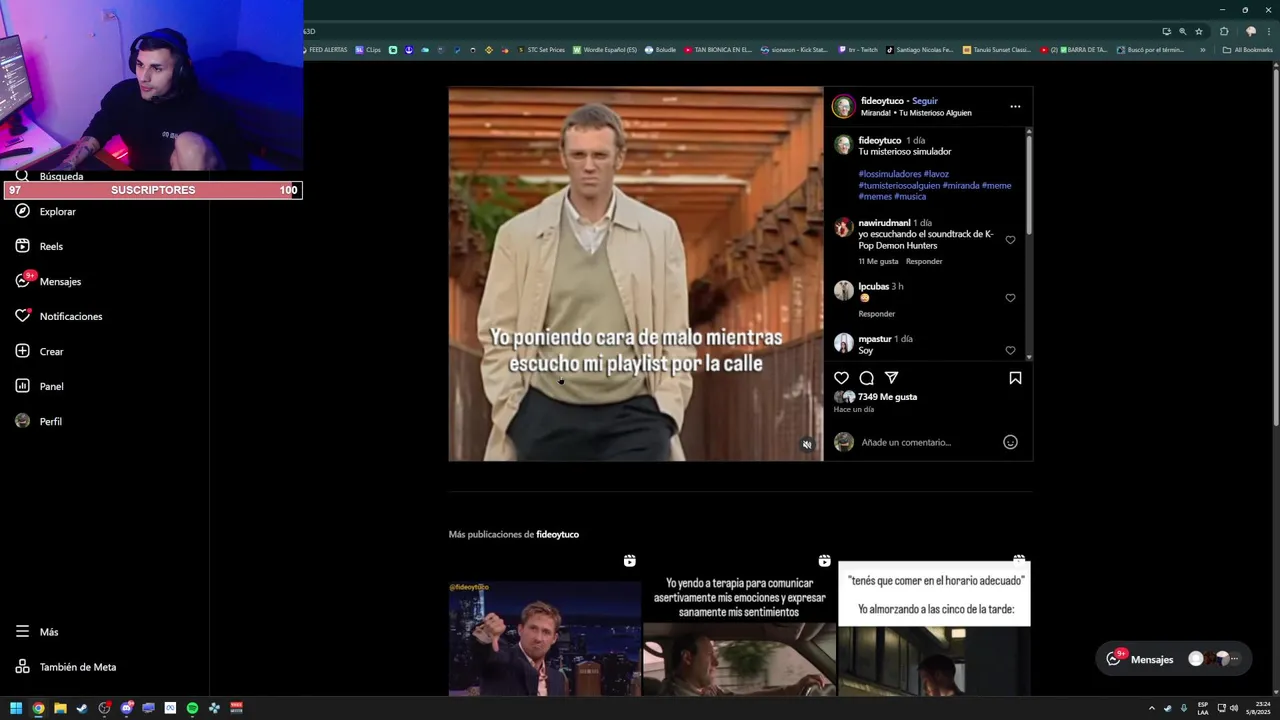Viewport: 1280px width, 720px height.
Task: Open fideoytuco link in Más publicaciones heading
Action: pyautogui.click(x=557, y=534)
